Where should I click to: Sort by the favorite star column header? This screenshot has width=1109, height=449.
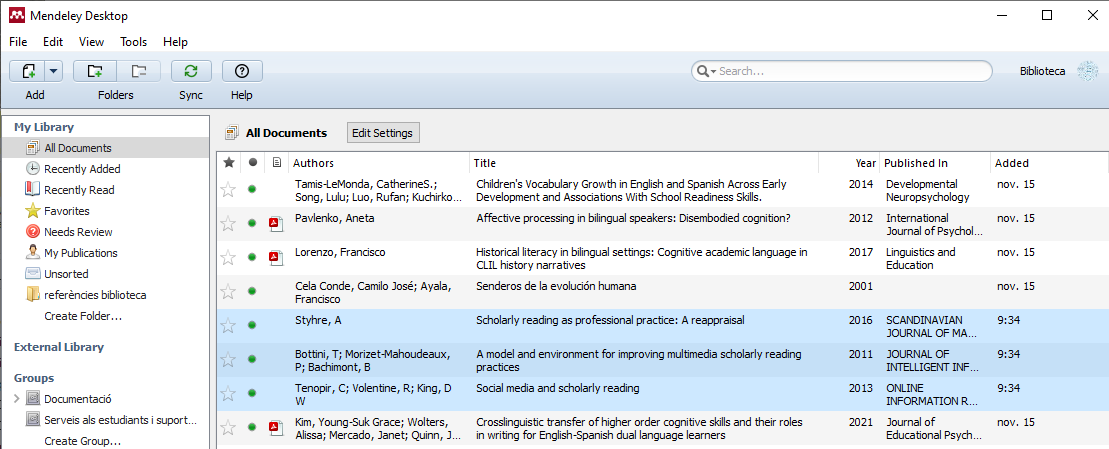tap(228, 163)
